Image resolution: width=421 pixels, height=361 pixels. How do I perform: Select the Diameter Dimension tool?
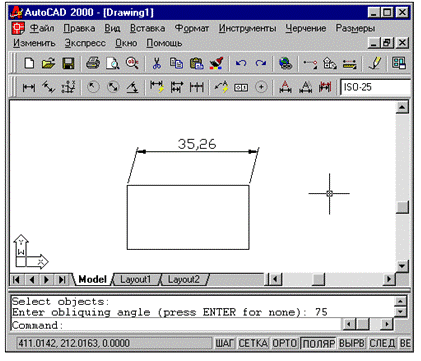[x=113, y=87]
